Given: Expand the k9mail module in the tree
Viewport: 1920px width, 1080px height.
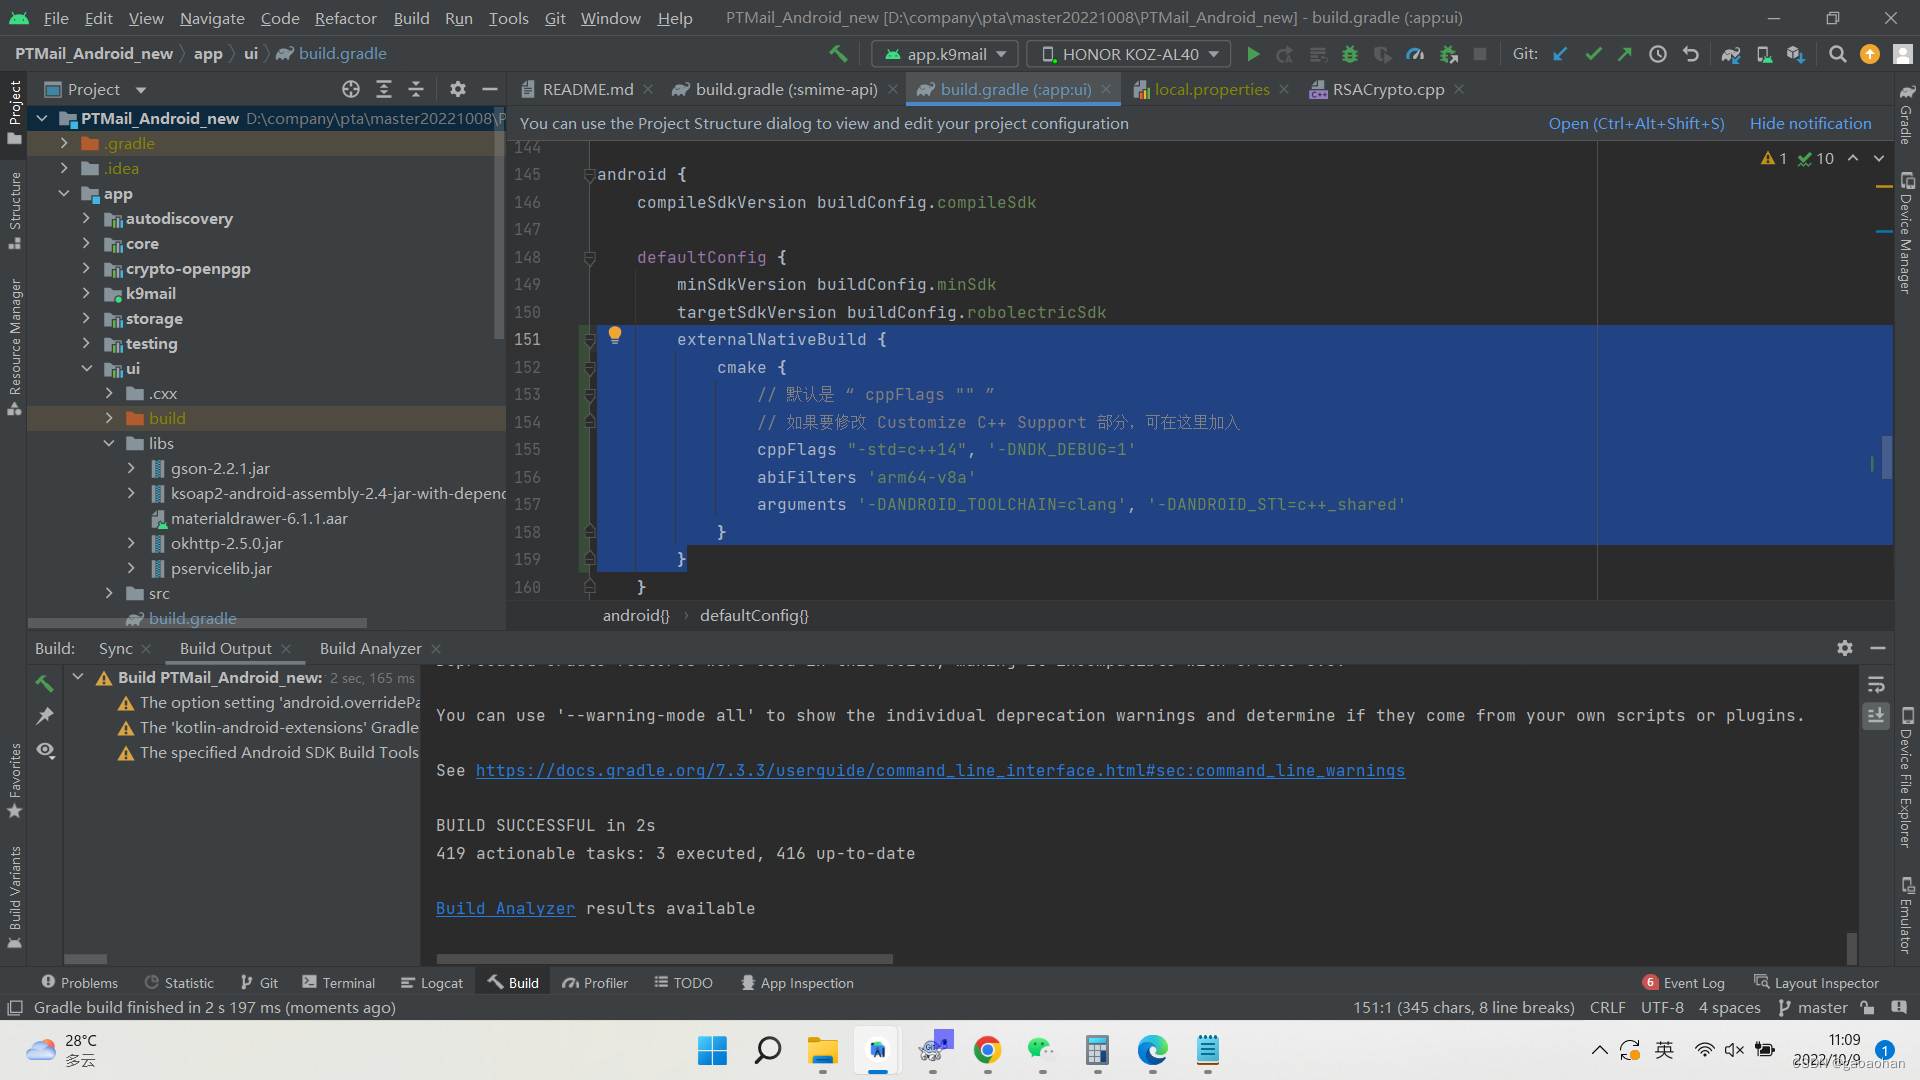Looking at the screenshot, I should (88, 293).
